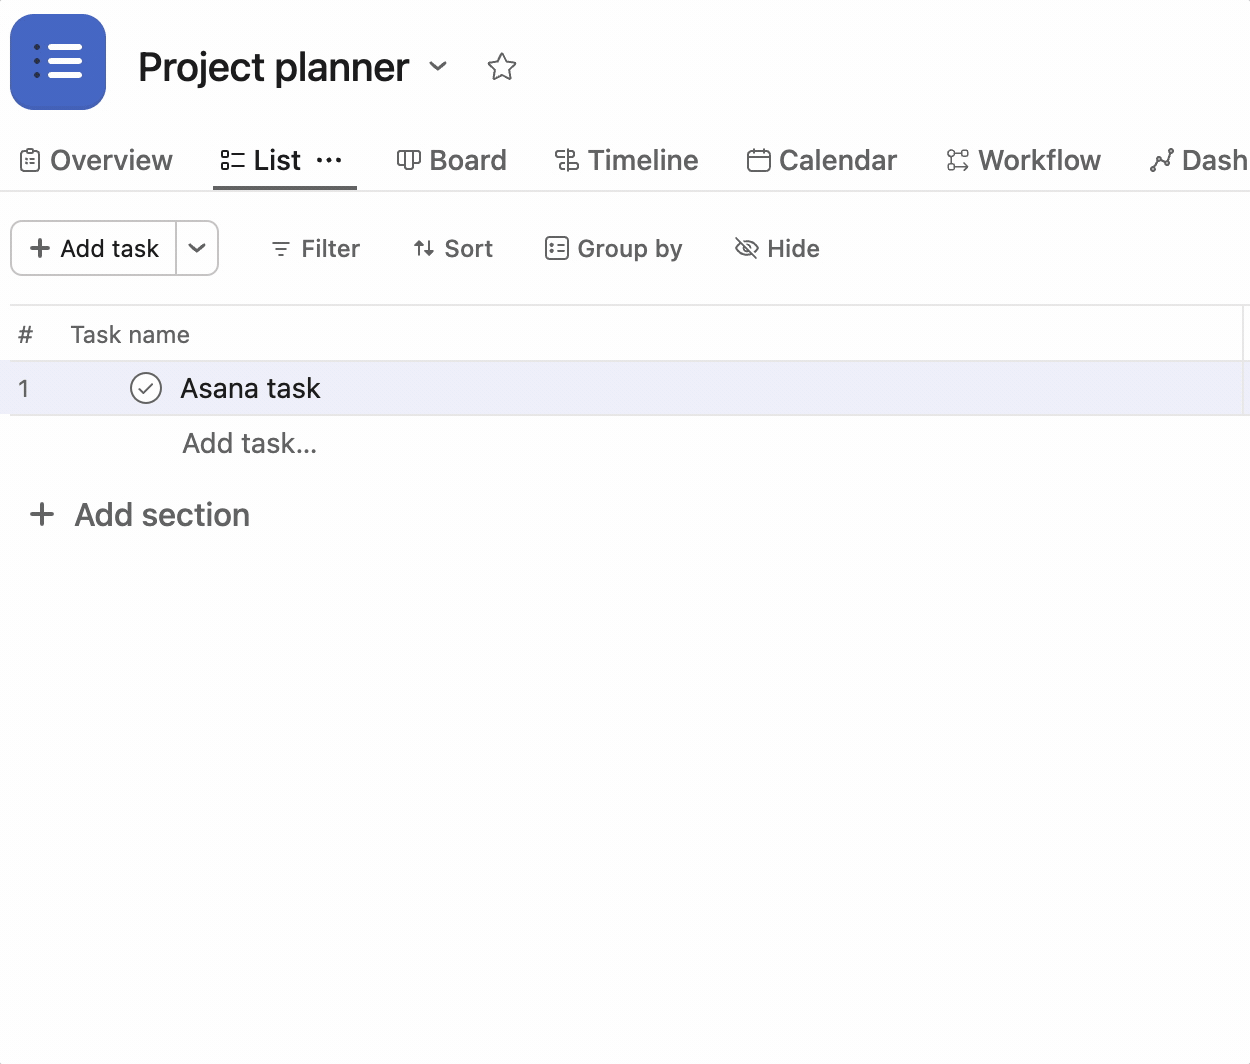1250x1064 pixels.
Task: Click the row number 1 cell
Action: [23, 388]
